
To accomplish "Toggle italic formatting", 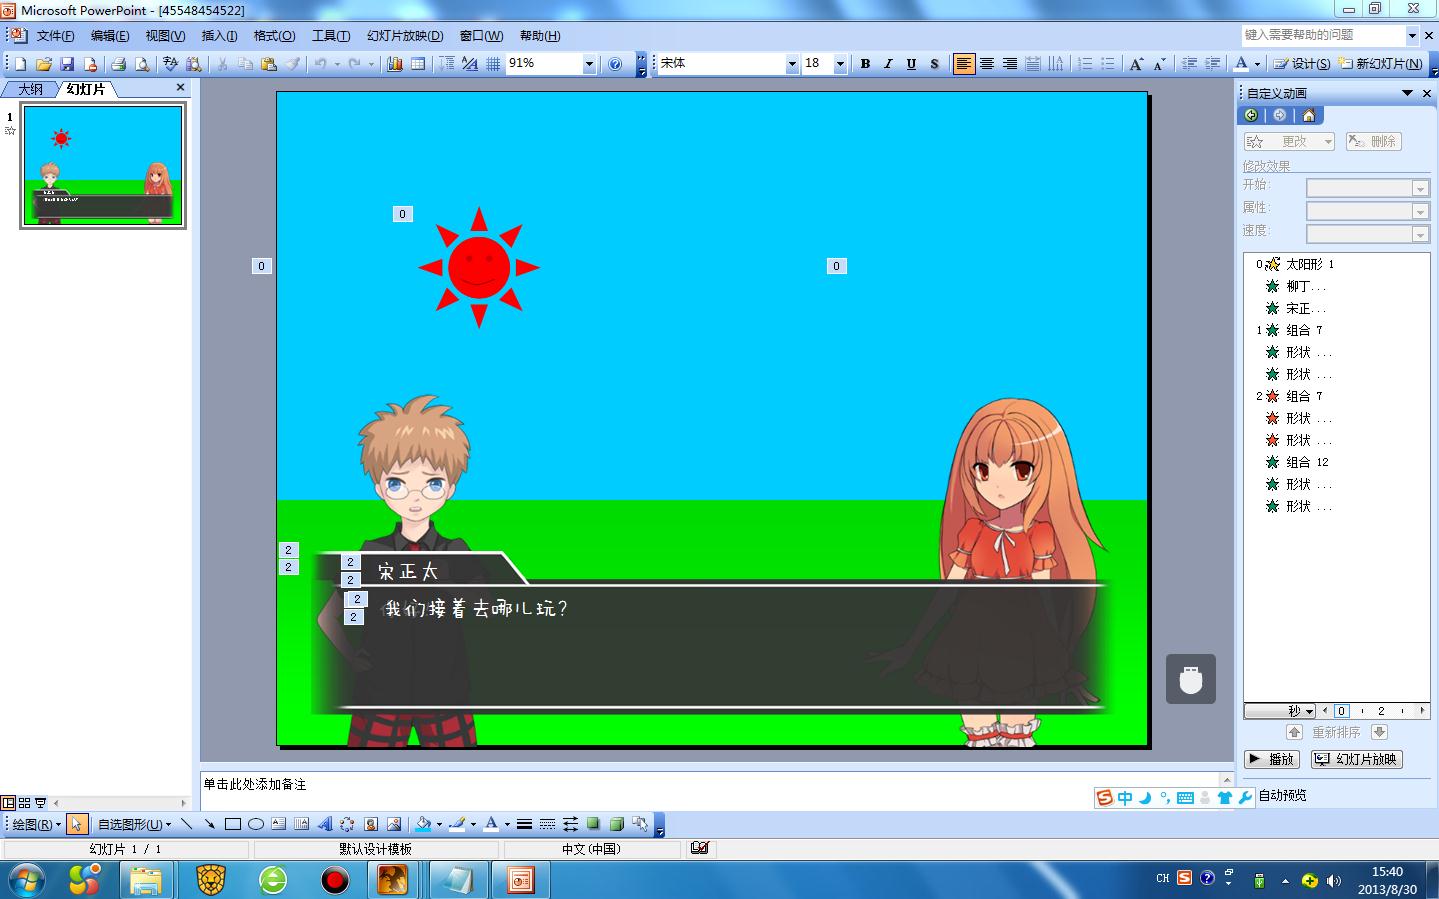I will pyautogui.click(x=888, y=64).
